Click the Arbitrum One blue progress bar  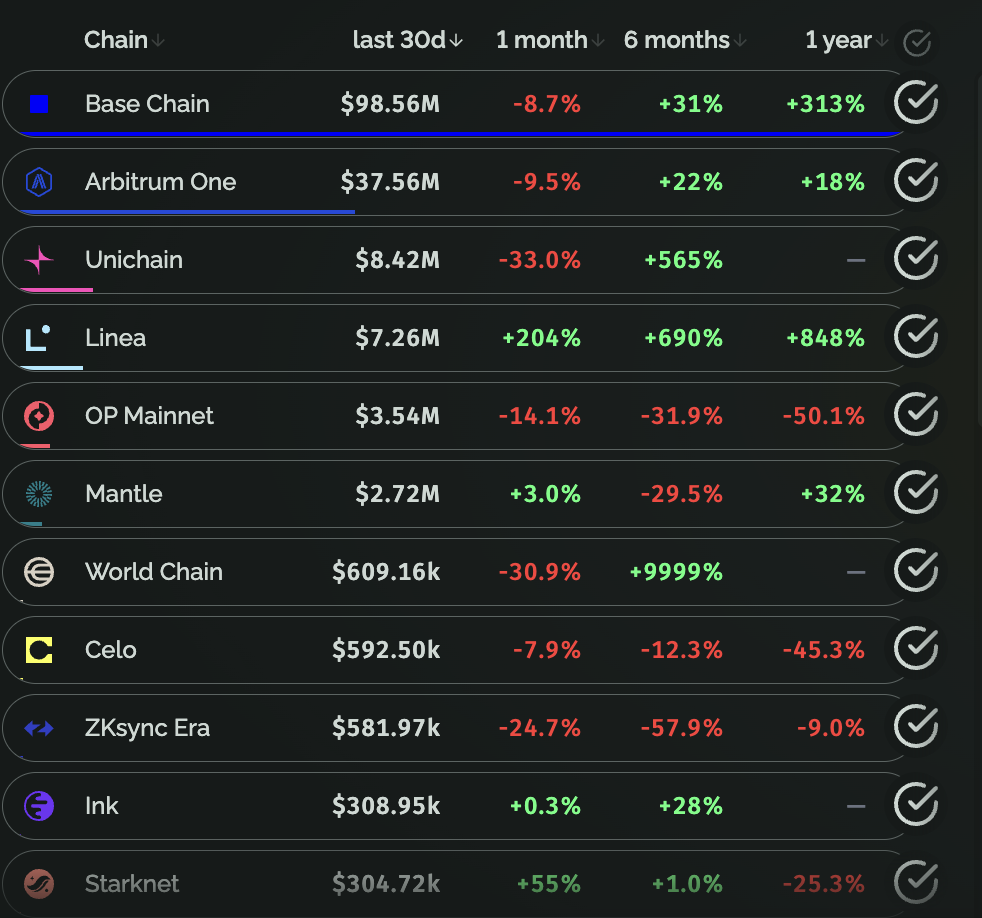click(x=187, y=212)
